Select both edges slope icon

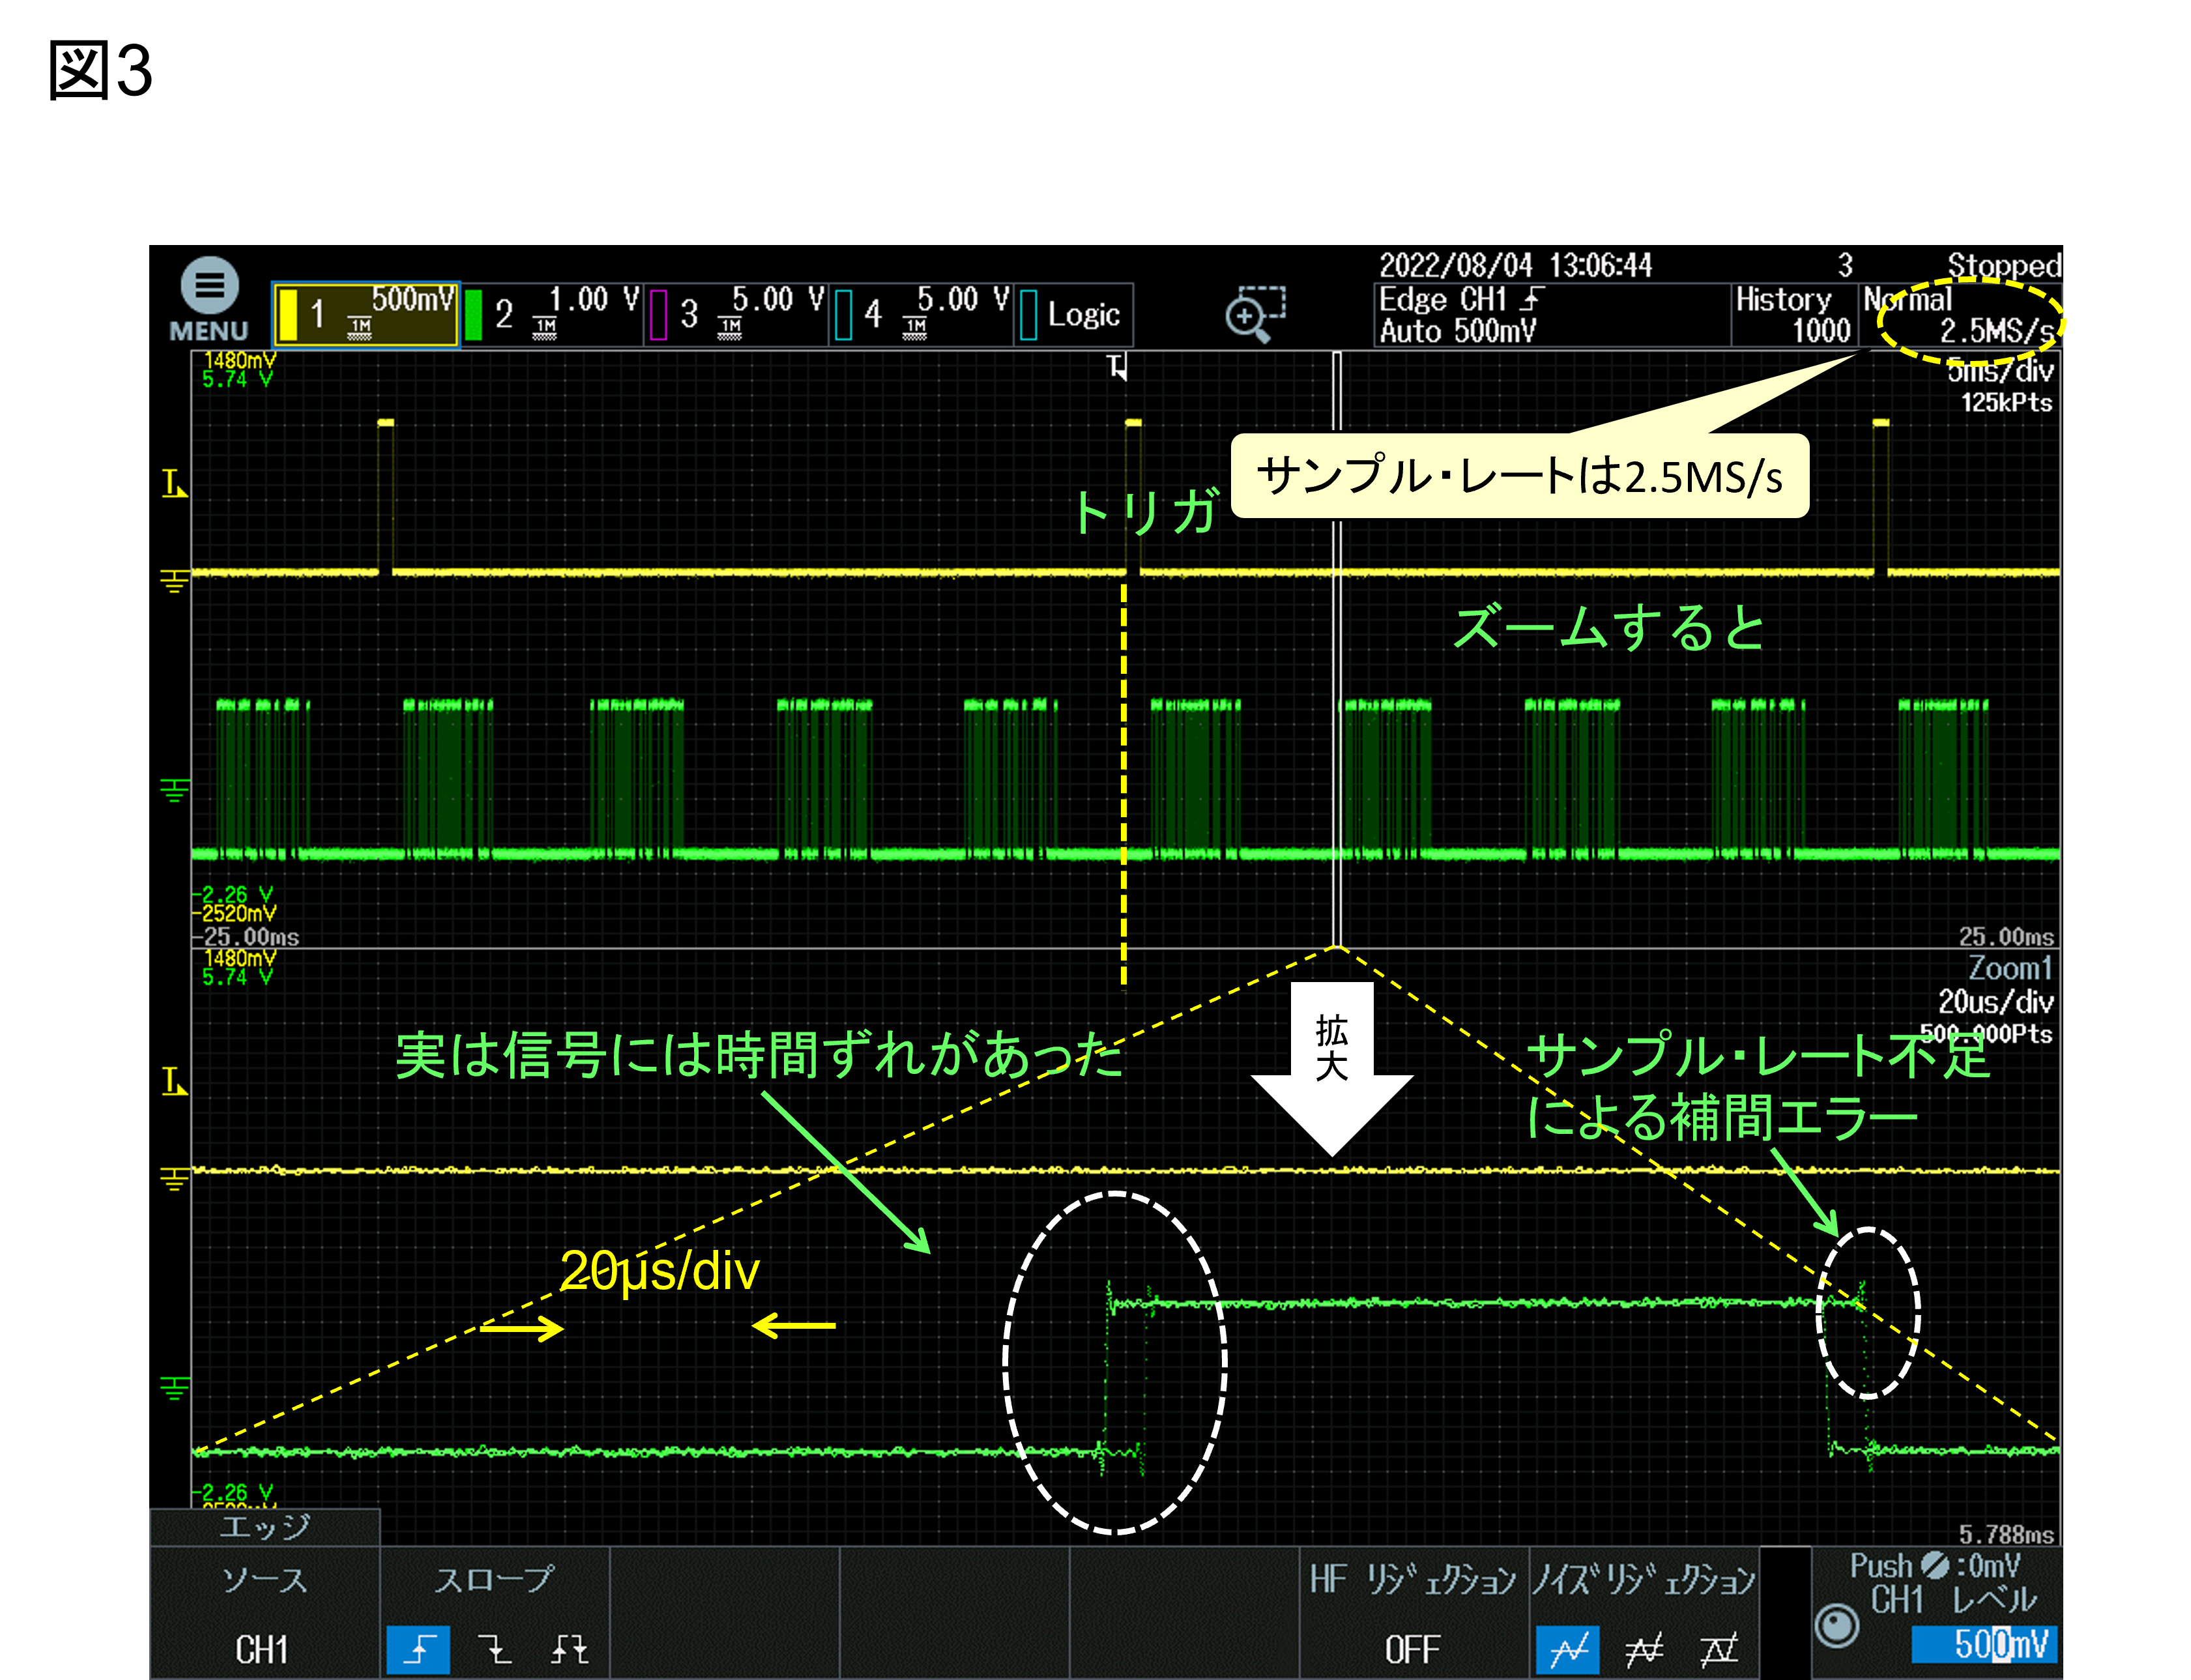570,1649
